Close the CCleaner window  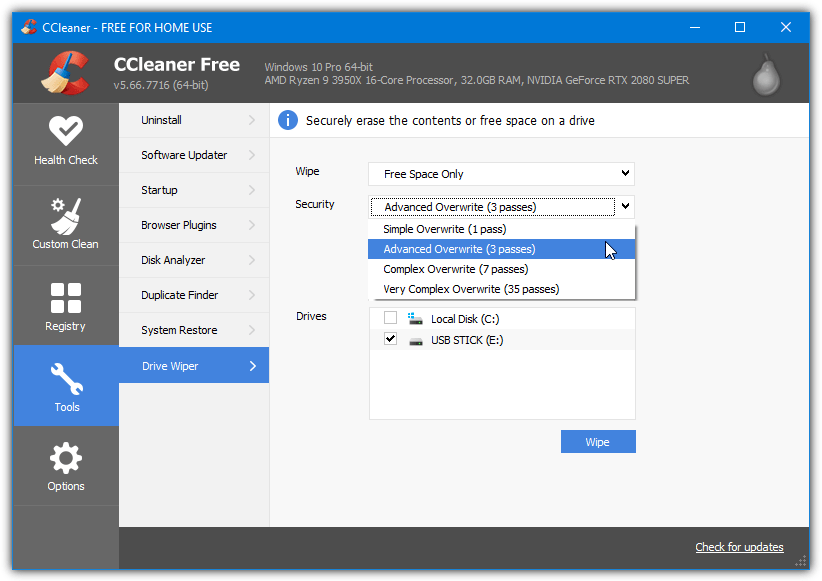[x=785, y=27]
